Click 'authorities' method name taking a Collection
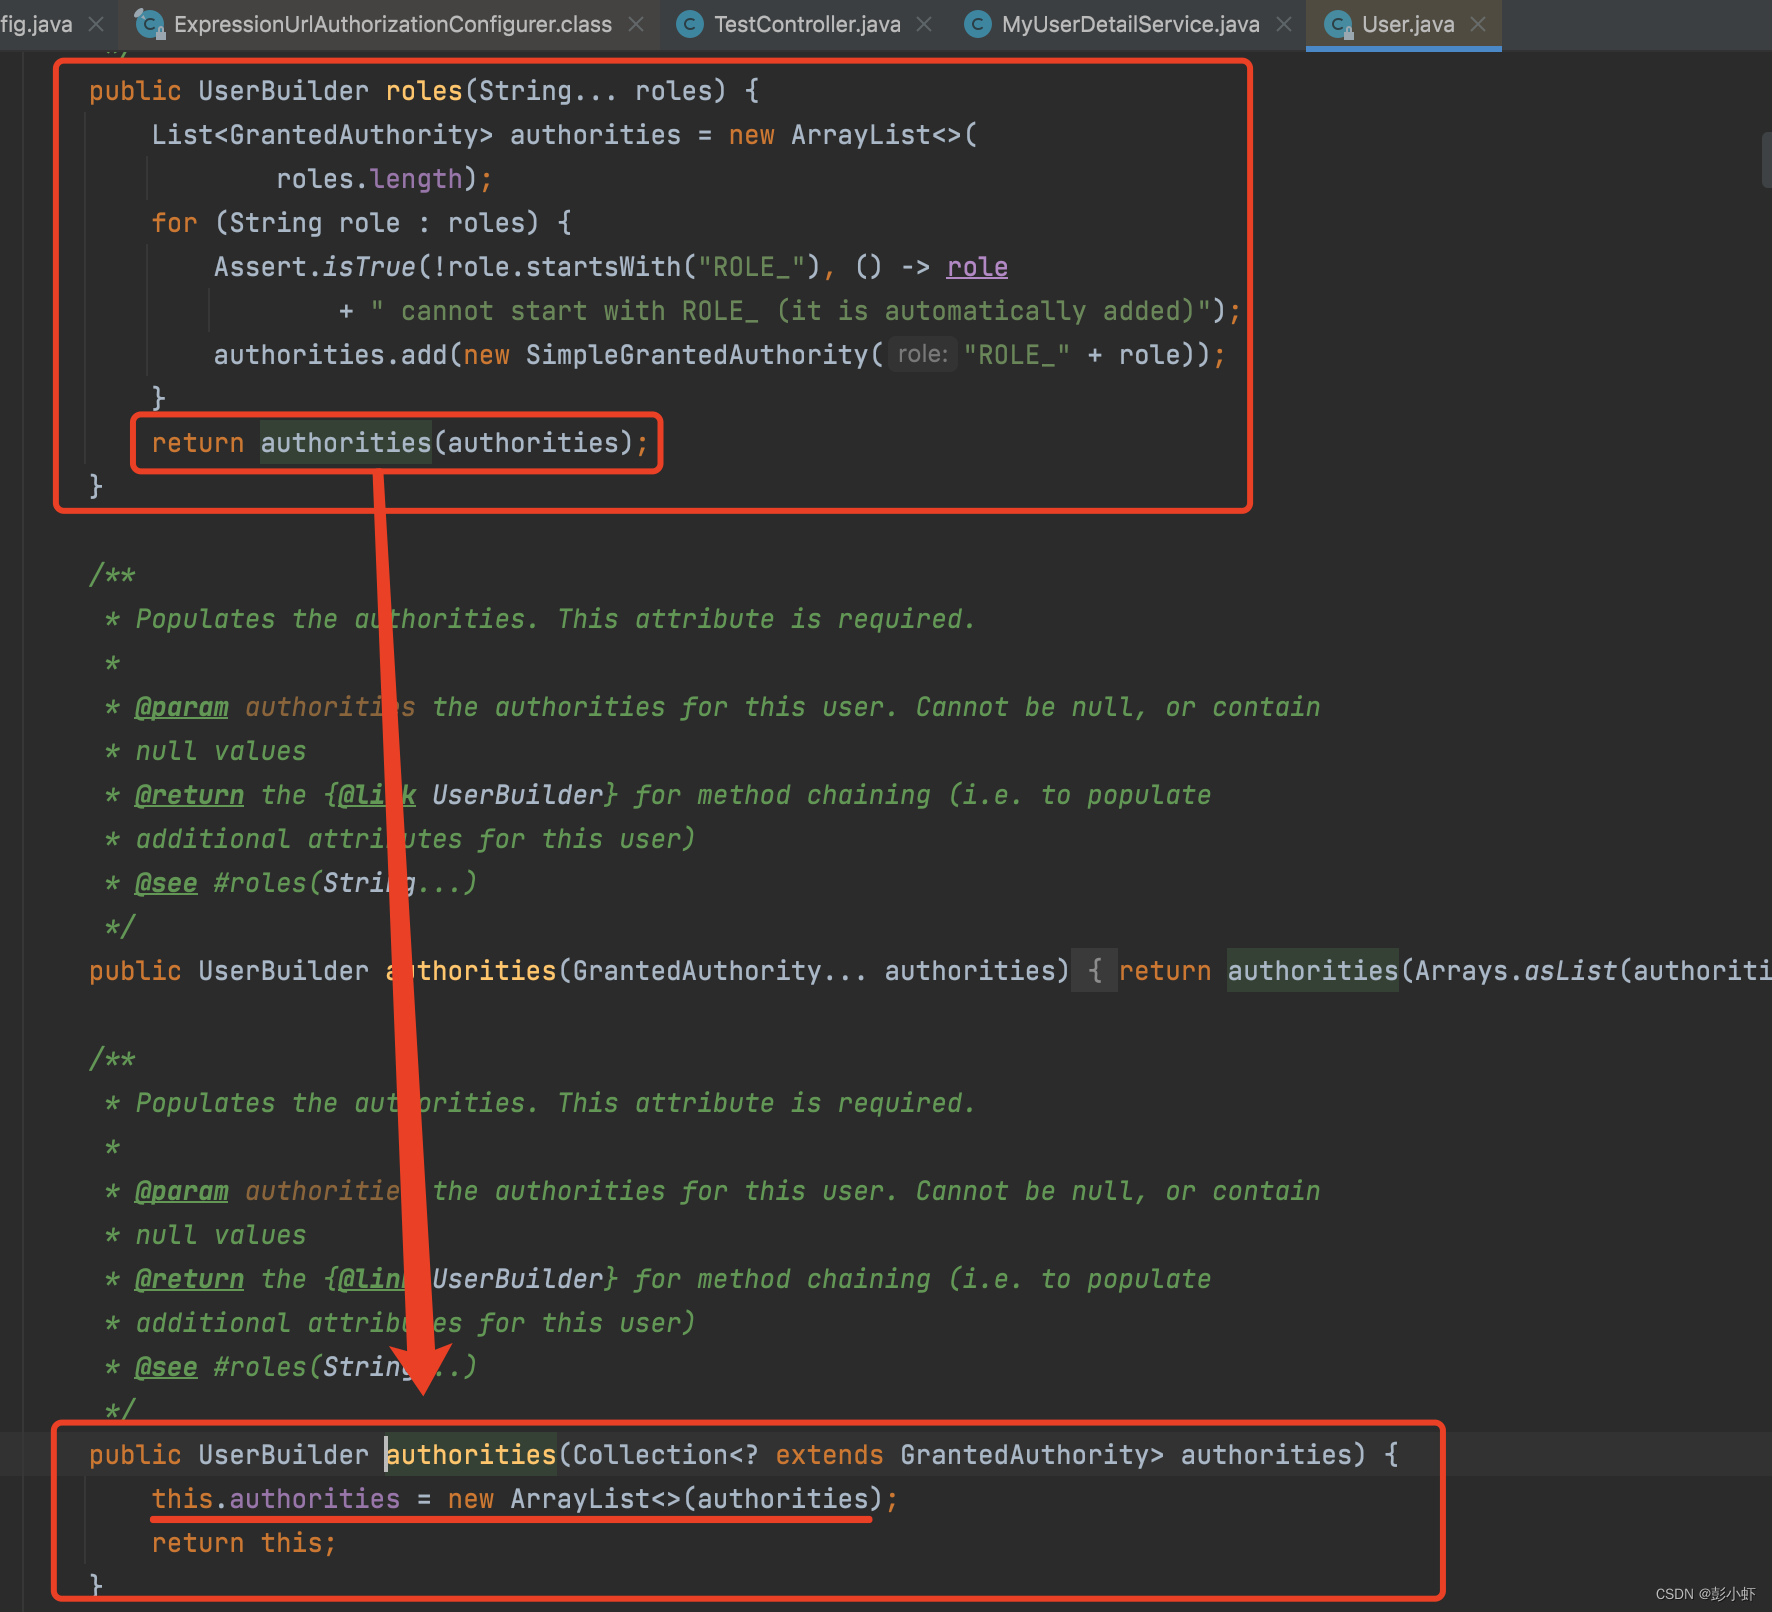1772x1612 pixels. pos(471,1455)
